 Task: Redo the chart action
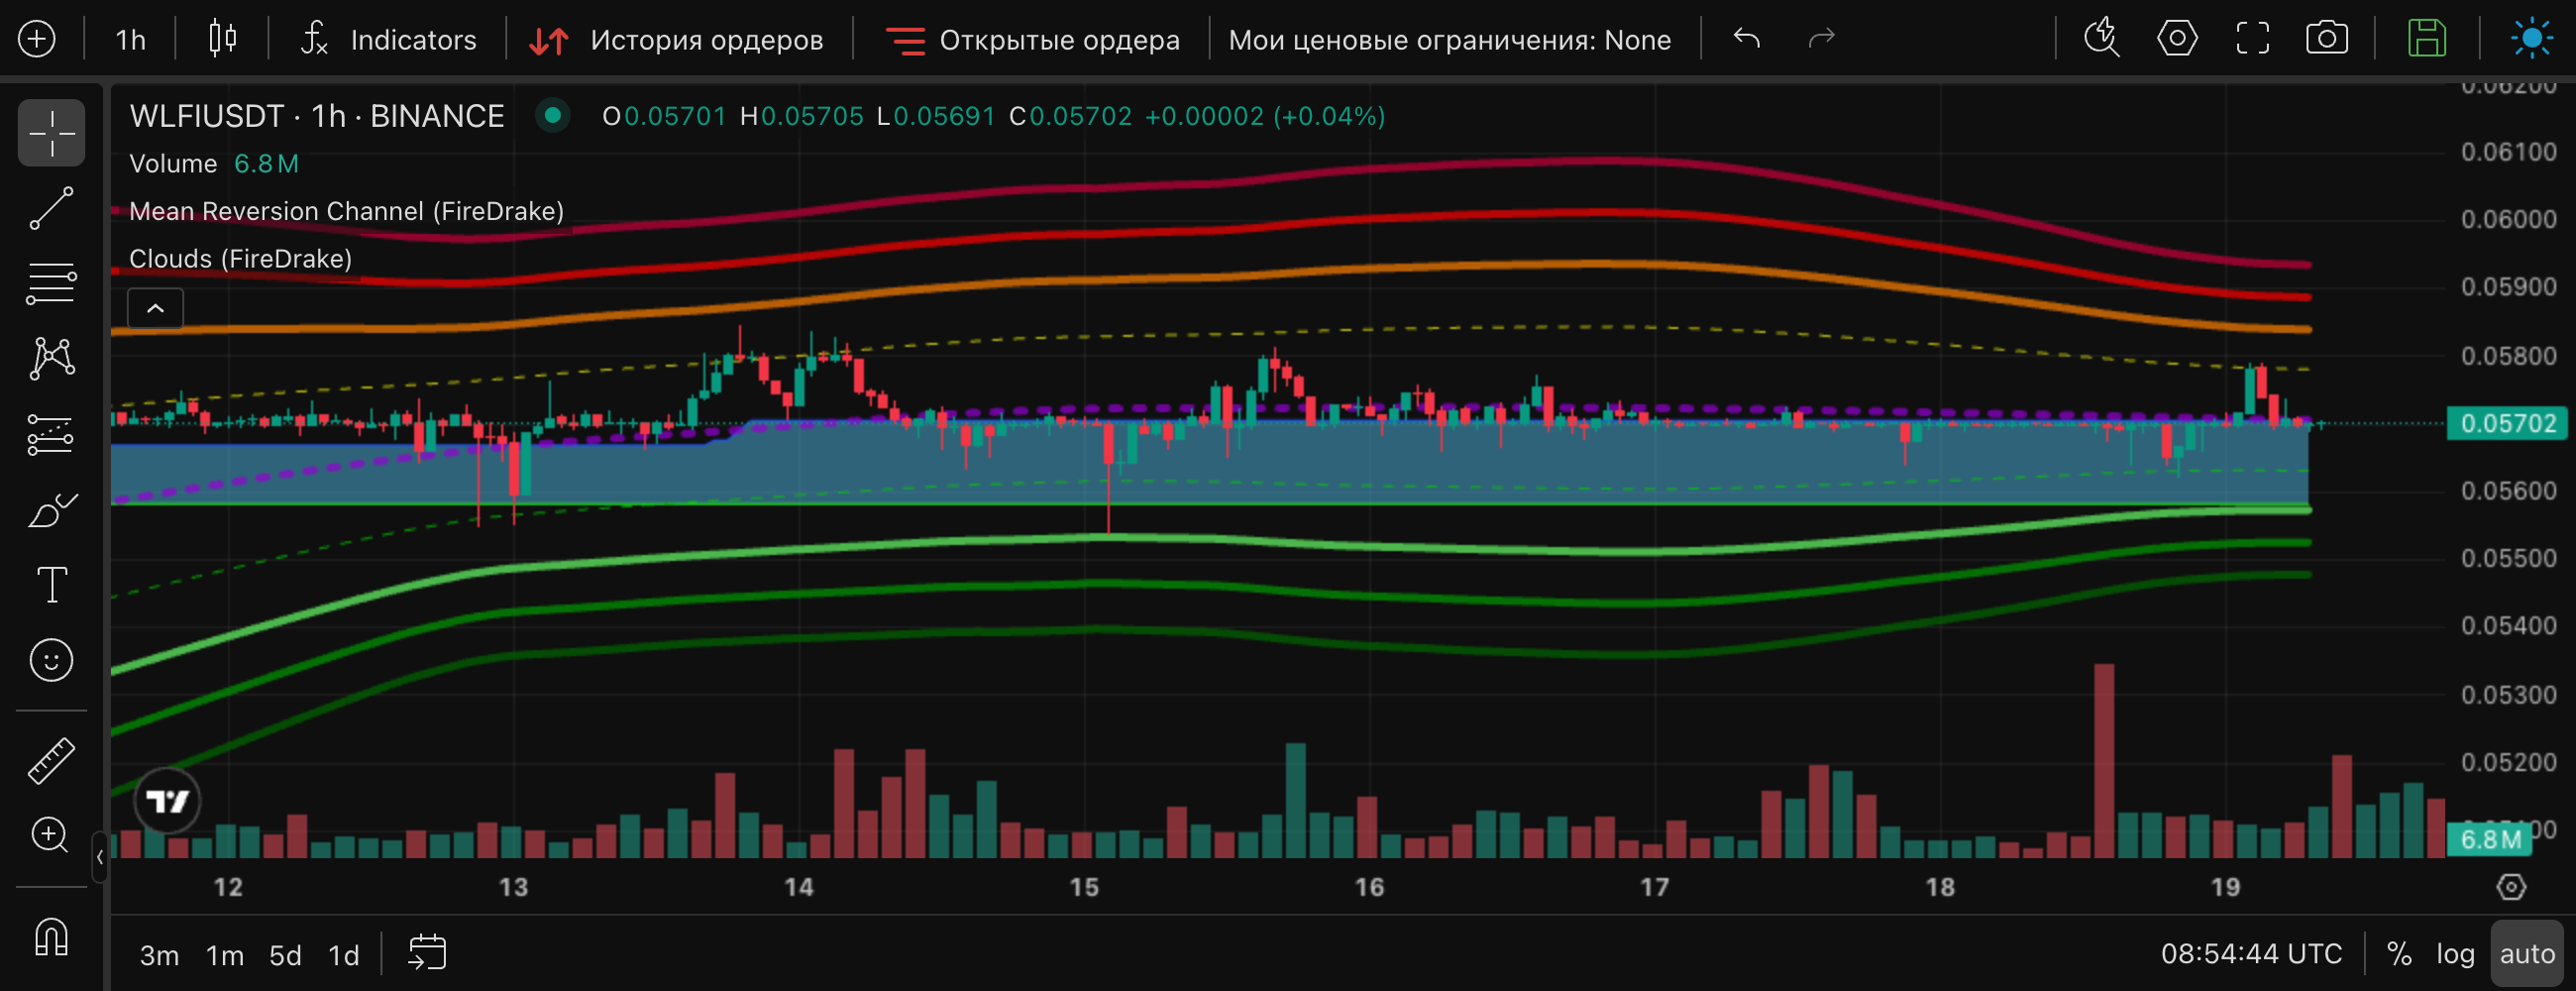pos(1822,39)
